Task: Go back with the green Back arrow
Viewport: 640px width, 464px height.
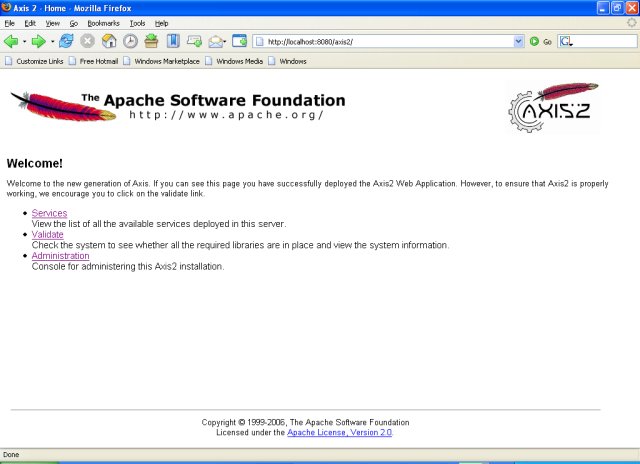Action: pyautogui.click(x=11, y=41)
